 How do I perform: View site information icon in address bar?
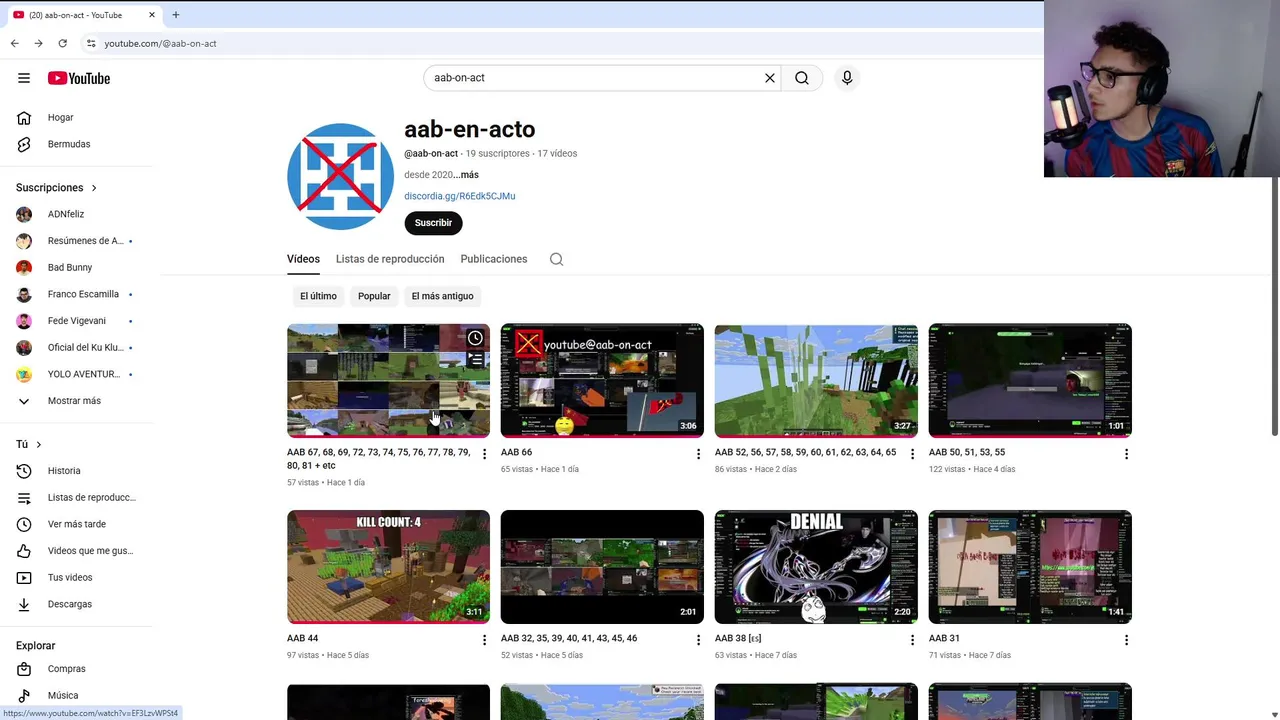(x=91, y=43)
